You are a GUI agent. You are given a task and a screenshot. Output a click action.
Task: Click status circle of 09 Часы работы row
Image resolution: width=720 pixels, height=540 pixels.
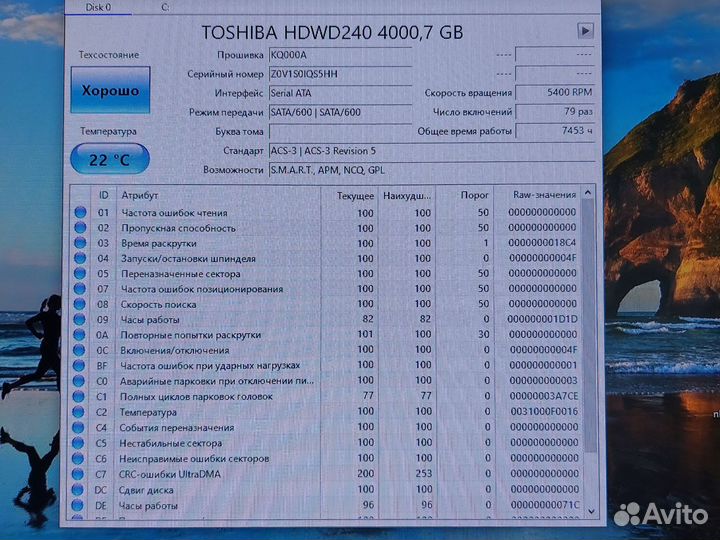pyautogui.click(x=79, y=319)
